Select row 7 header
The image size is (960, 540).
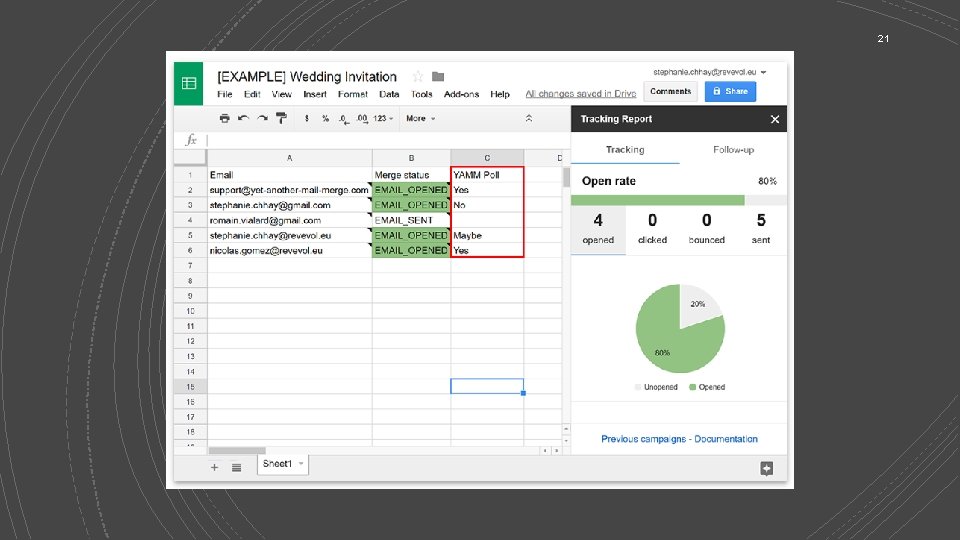190,266
